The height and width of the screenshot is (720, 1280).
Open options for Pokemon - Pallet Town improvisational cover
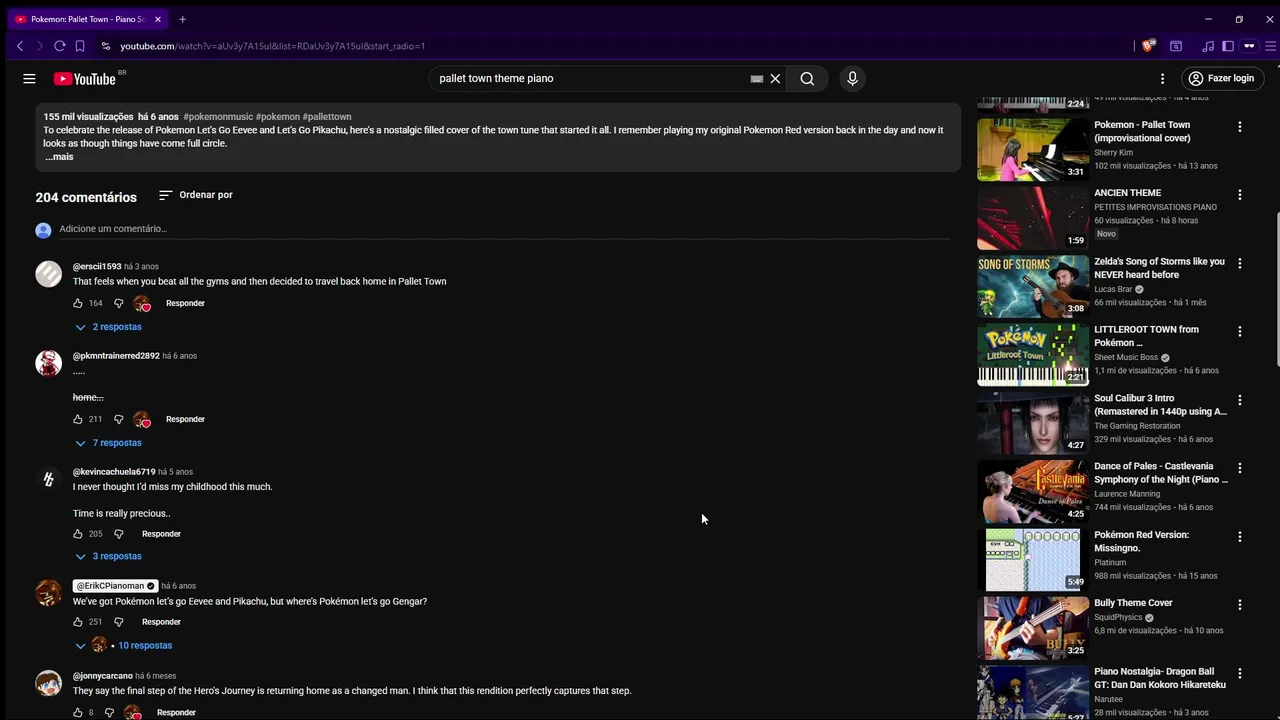point(1239,127)
